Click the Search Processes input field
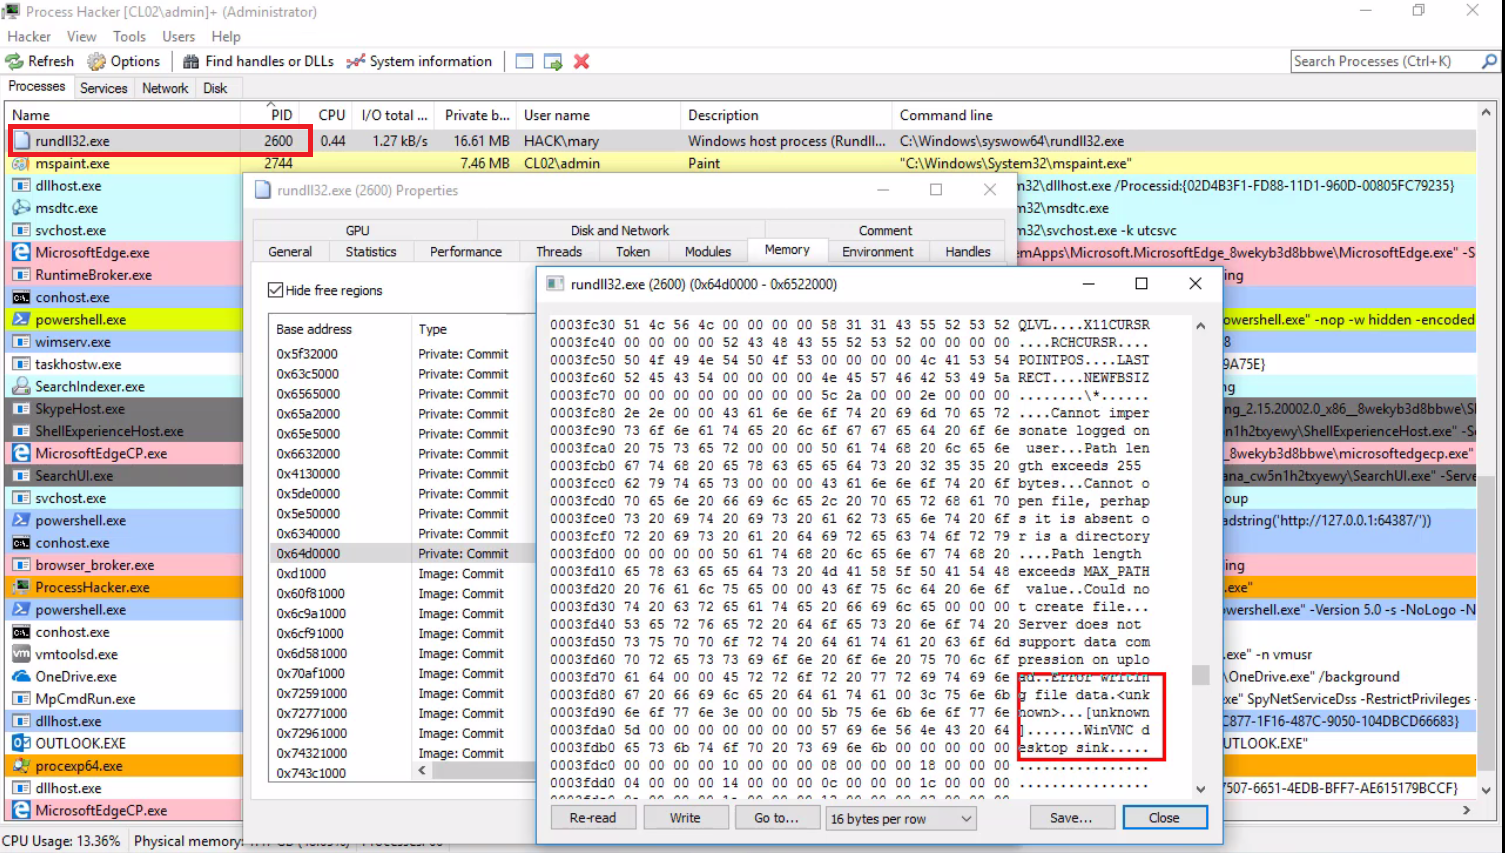Image resolution: width=1505 pixels, height=853 pixels. point(1385,61)
